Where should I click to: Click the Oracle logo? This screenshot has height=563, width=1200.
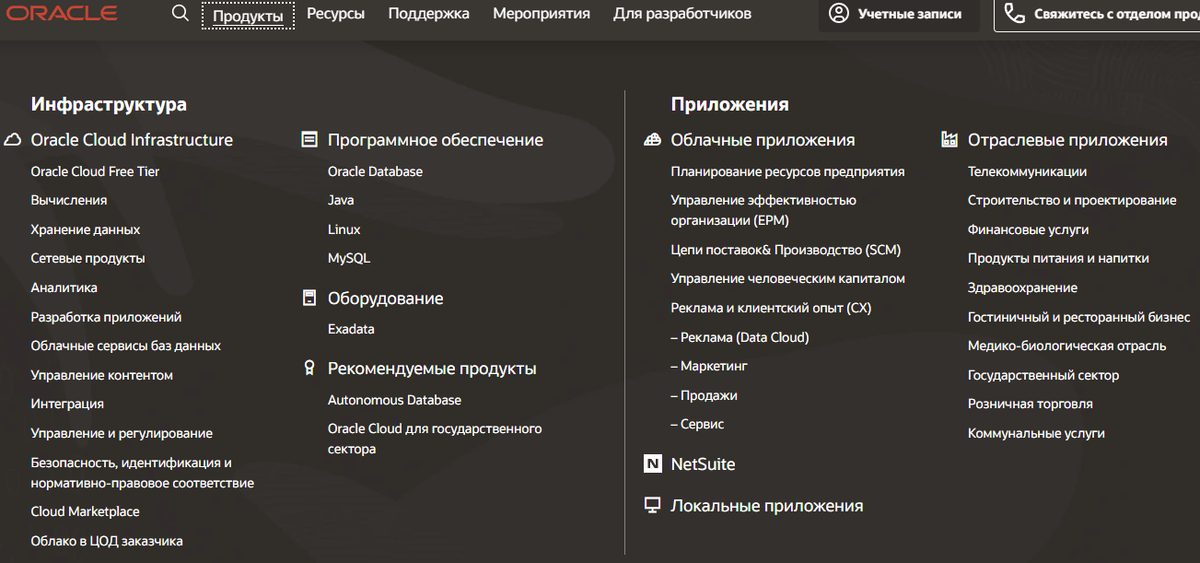[62, 14]
